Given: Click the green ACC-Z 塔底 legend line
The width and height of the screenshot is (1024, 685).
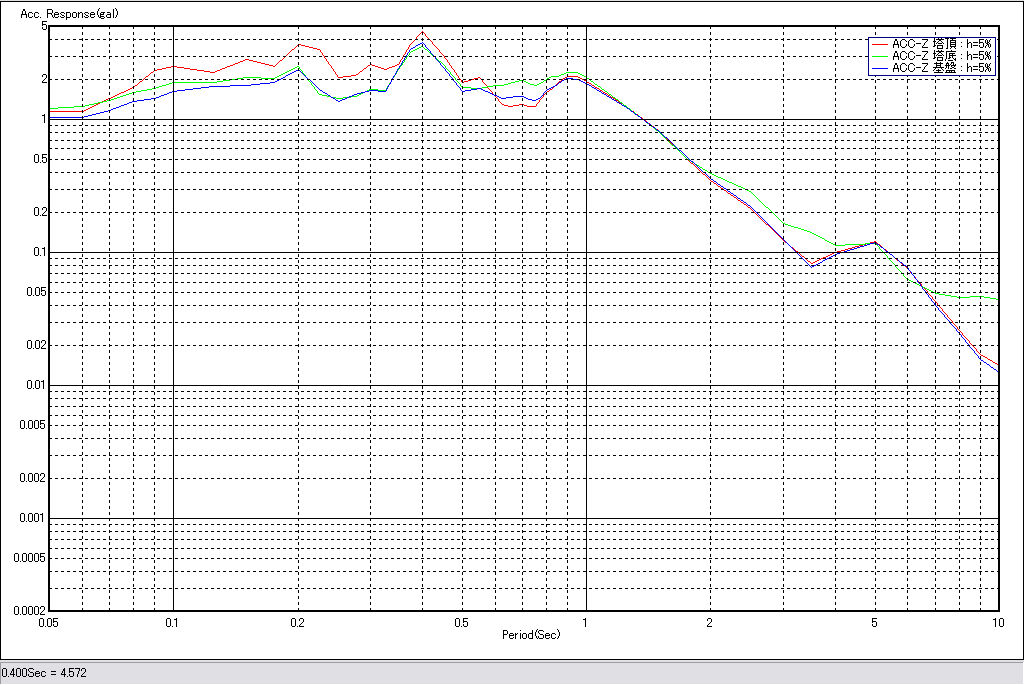Looking at the screenshot, I should (879, 56).
